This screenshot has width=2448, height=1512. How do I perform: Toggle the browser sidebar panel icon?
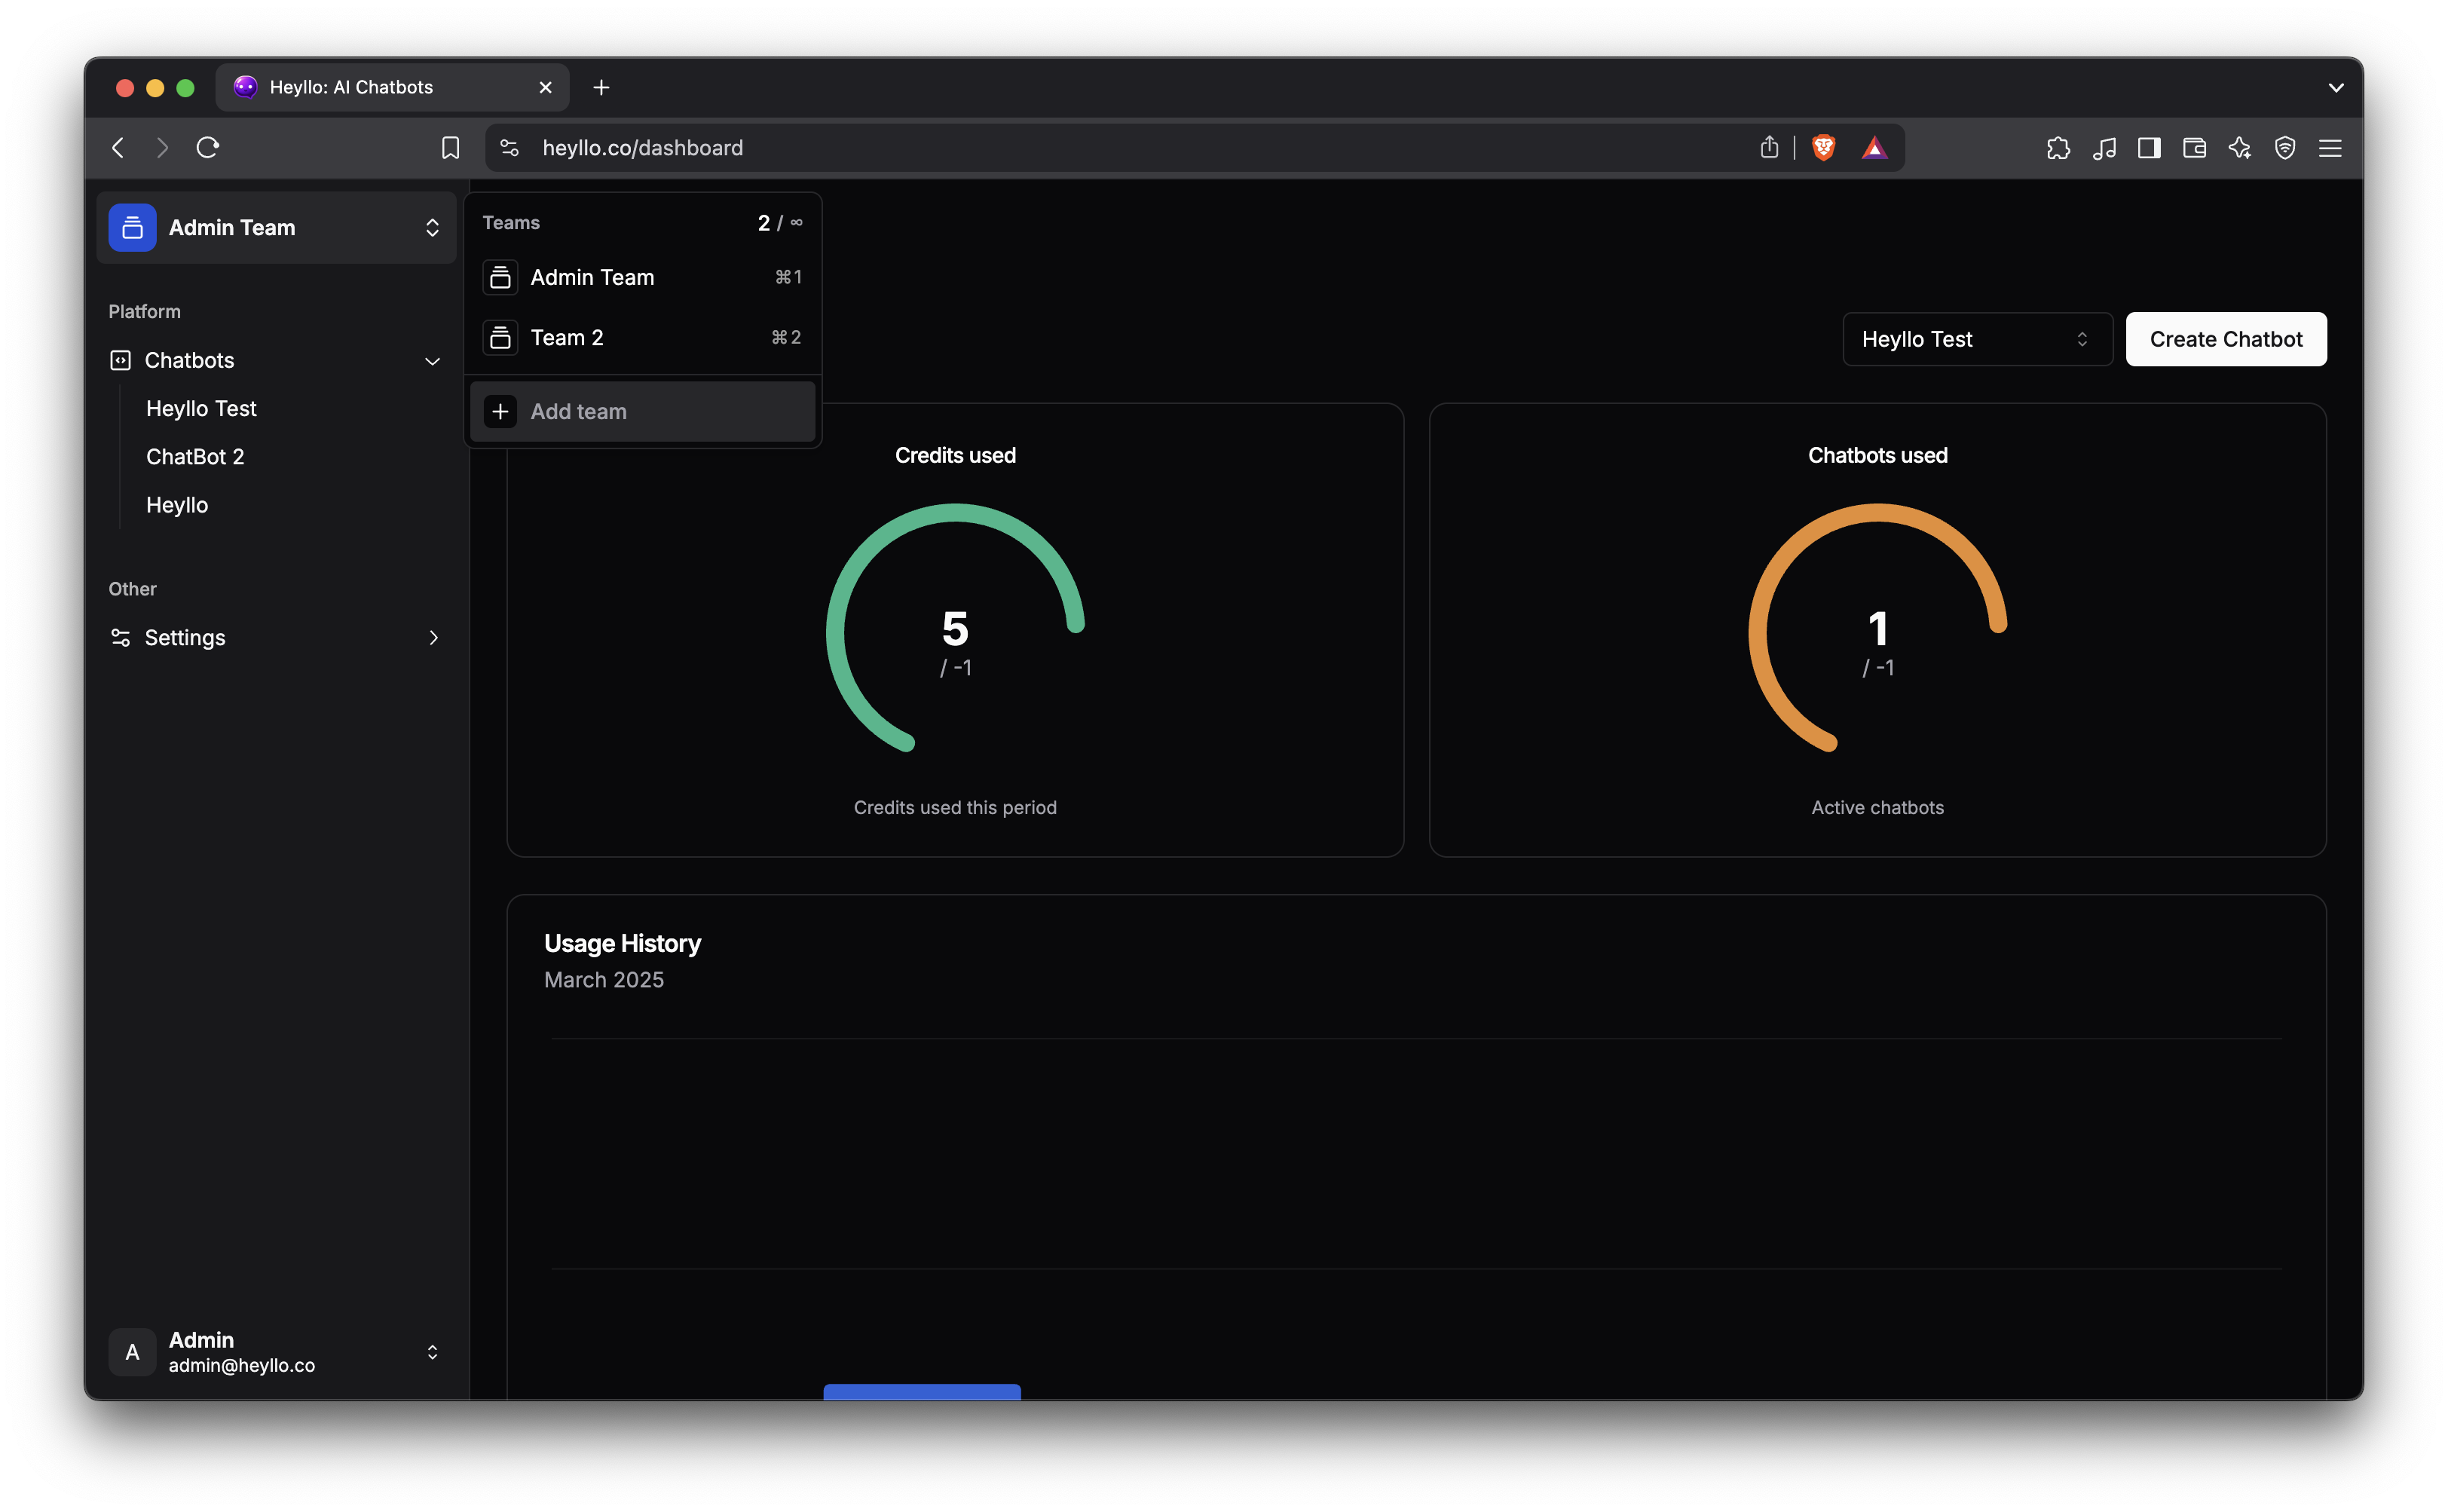point(2149,148)
